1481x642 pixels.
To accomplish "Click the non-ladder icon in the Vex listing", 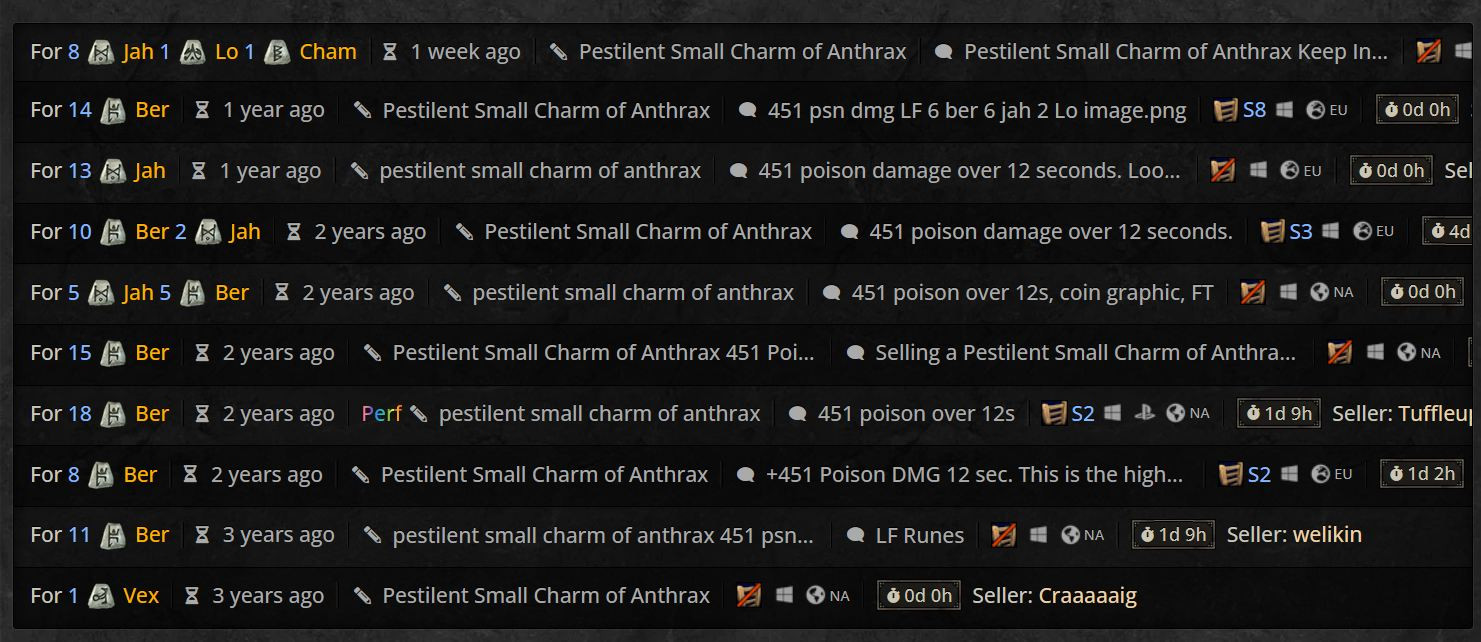I will coord(748,596).
